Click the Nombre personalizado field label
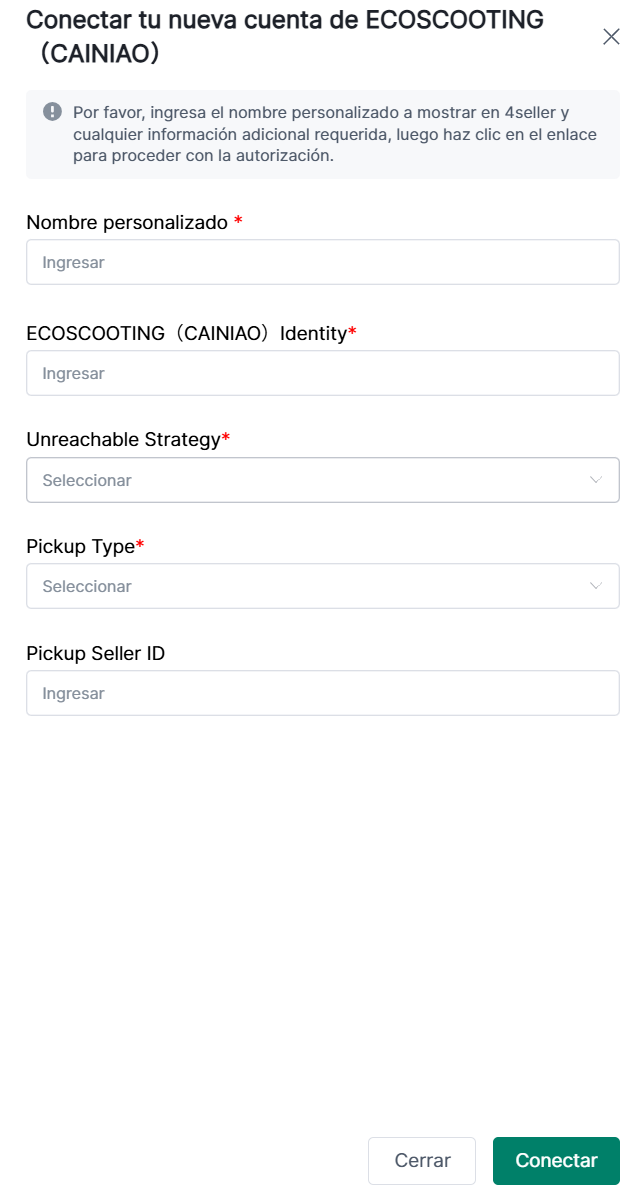This screenshot has width=635, height=1187. tap(127, 223)
